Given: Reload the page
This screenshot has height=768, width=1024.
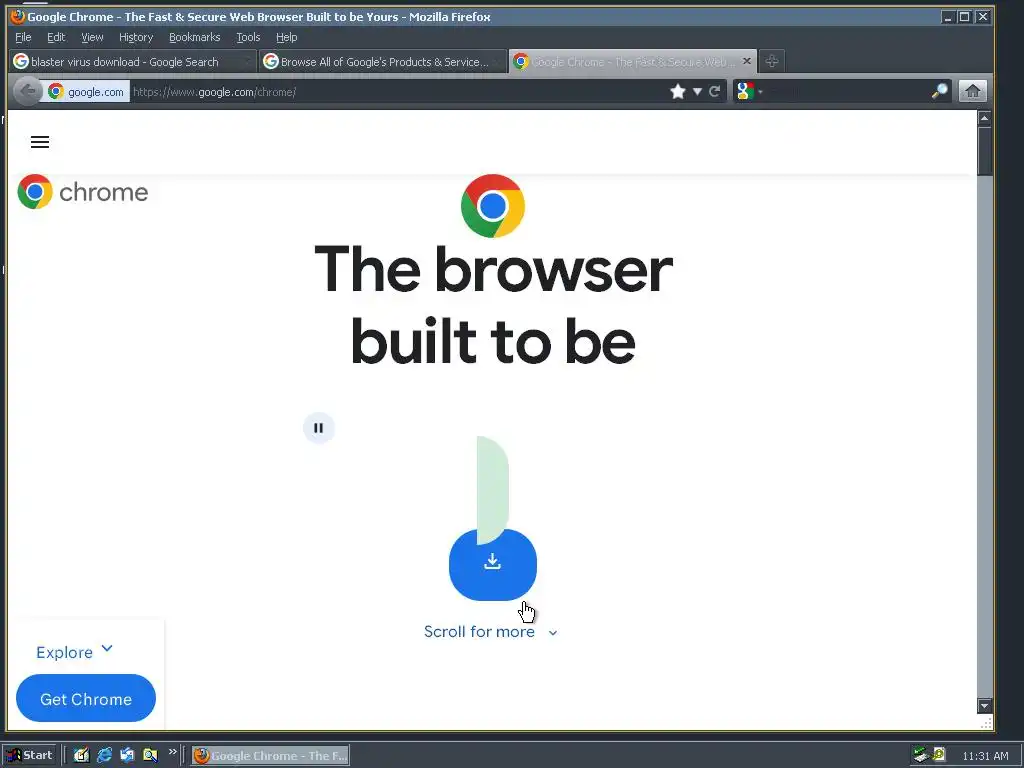Looking at the screenshot, I should pyautogui.click(x=714, y=91).
